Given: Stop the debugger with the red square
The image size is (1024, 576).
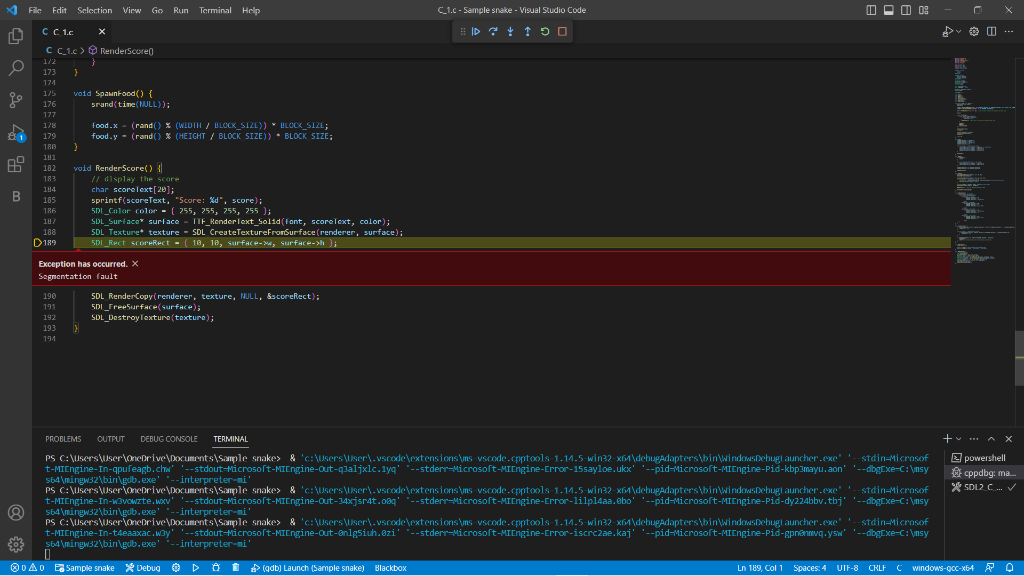Looking at the screenshot, I should pos(562,31).
